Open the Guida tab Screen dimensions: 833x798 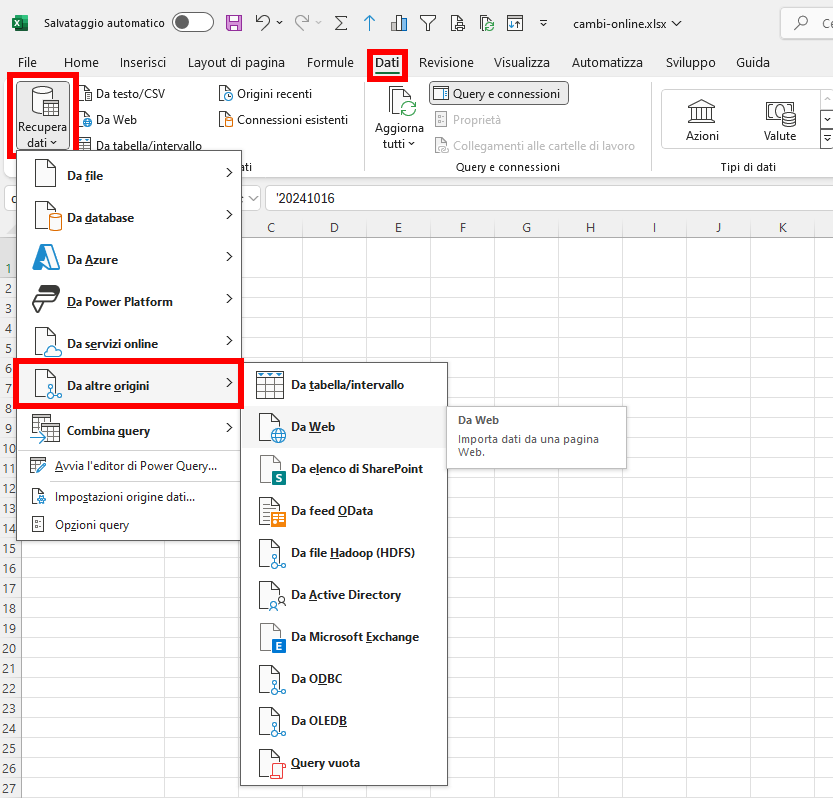[753, 63]
